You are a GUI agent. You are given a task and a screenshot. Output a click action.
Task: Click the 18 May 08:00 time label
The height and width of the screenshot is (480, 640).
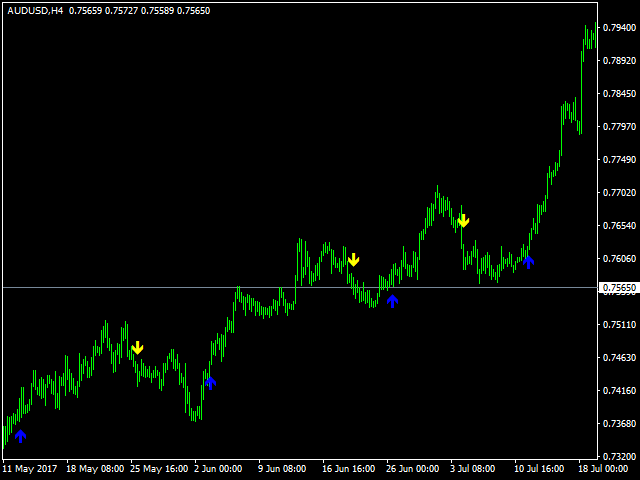(x=95, y=469)
